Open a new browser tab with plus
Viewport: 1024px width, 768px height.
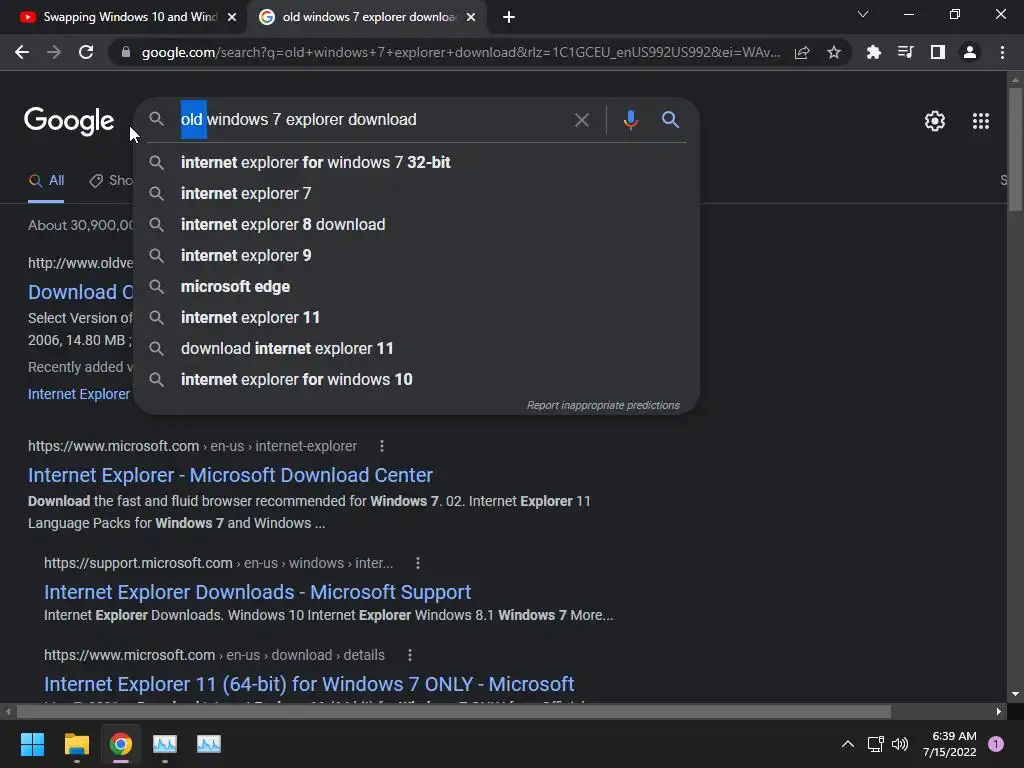click(x=509, y=18)
